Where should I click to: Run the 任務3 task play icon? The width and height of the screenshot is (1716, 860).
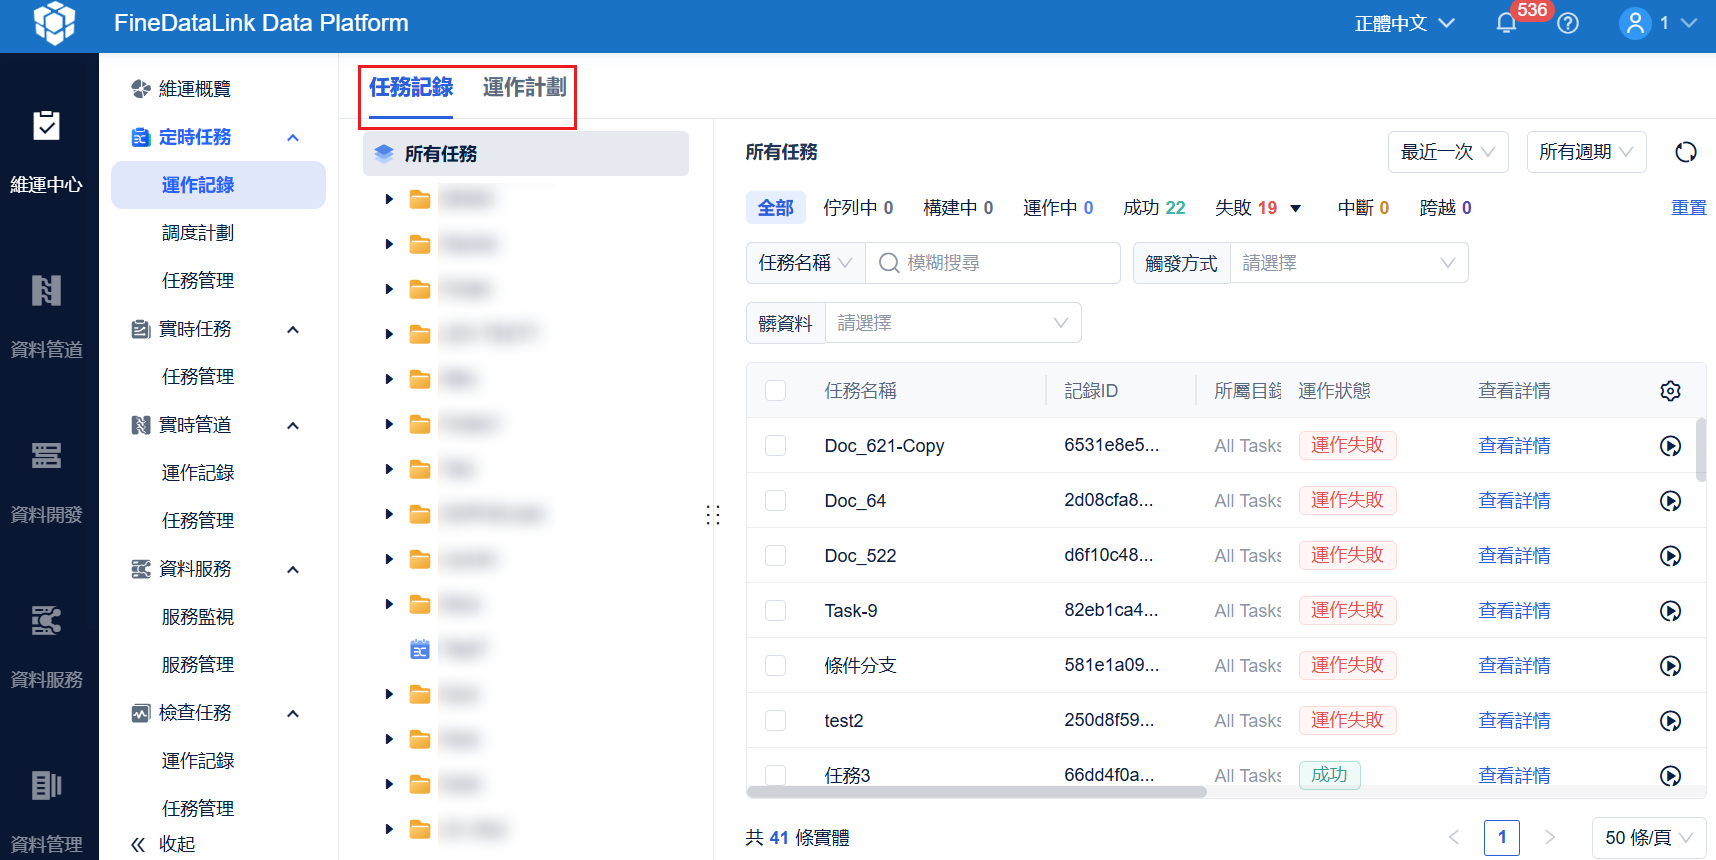[1670, 775]
